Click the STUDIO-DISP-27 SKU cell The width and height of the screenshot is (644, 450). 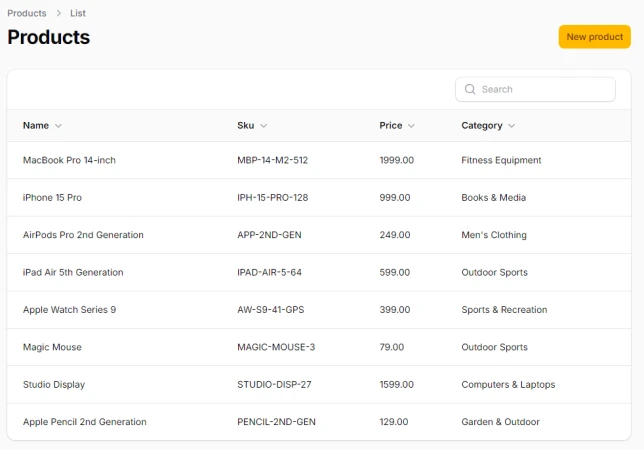(x=275, y=385)
